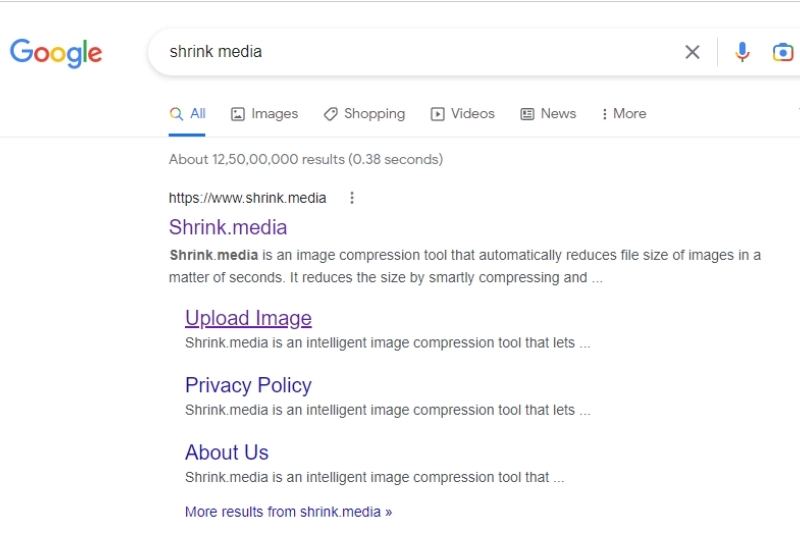
Task: Switch to the News tab
Action: (548, 114)
